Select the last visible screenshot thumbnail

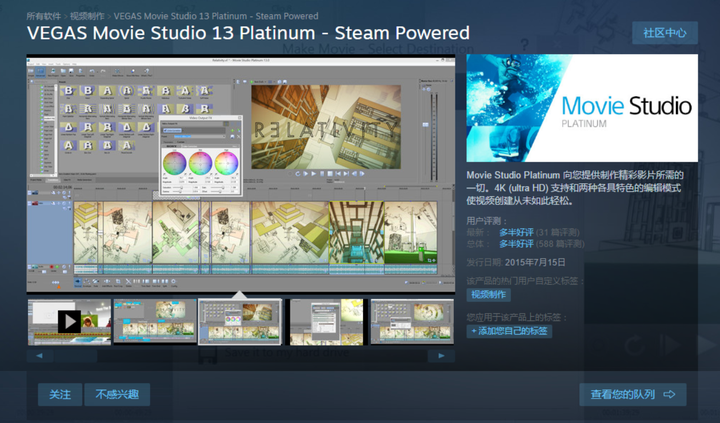412,321
